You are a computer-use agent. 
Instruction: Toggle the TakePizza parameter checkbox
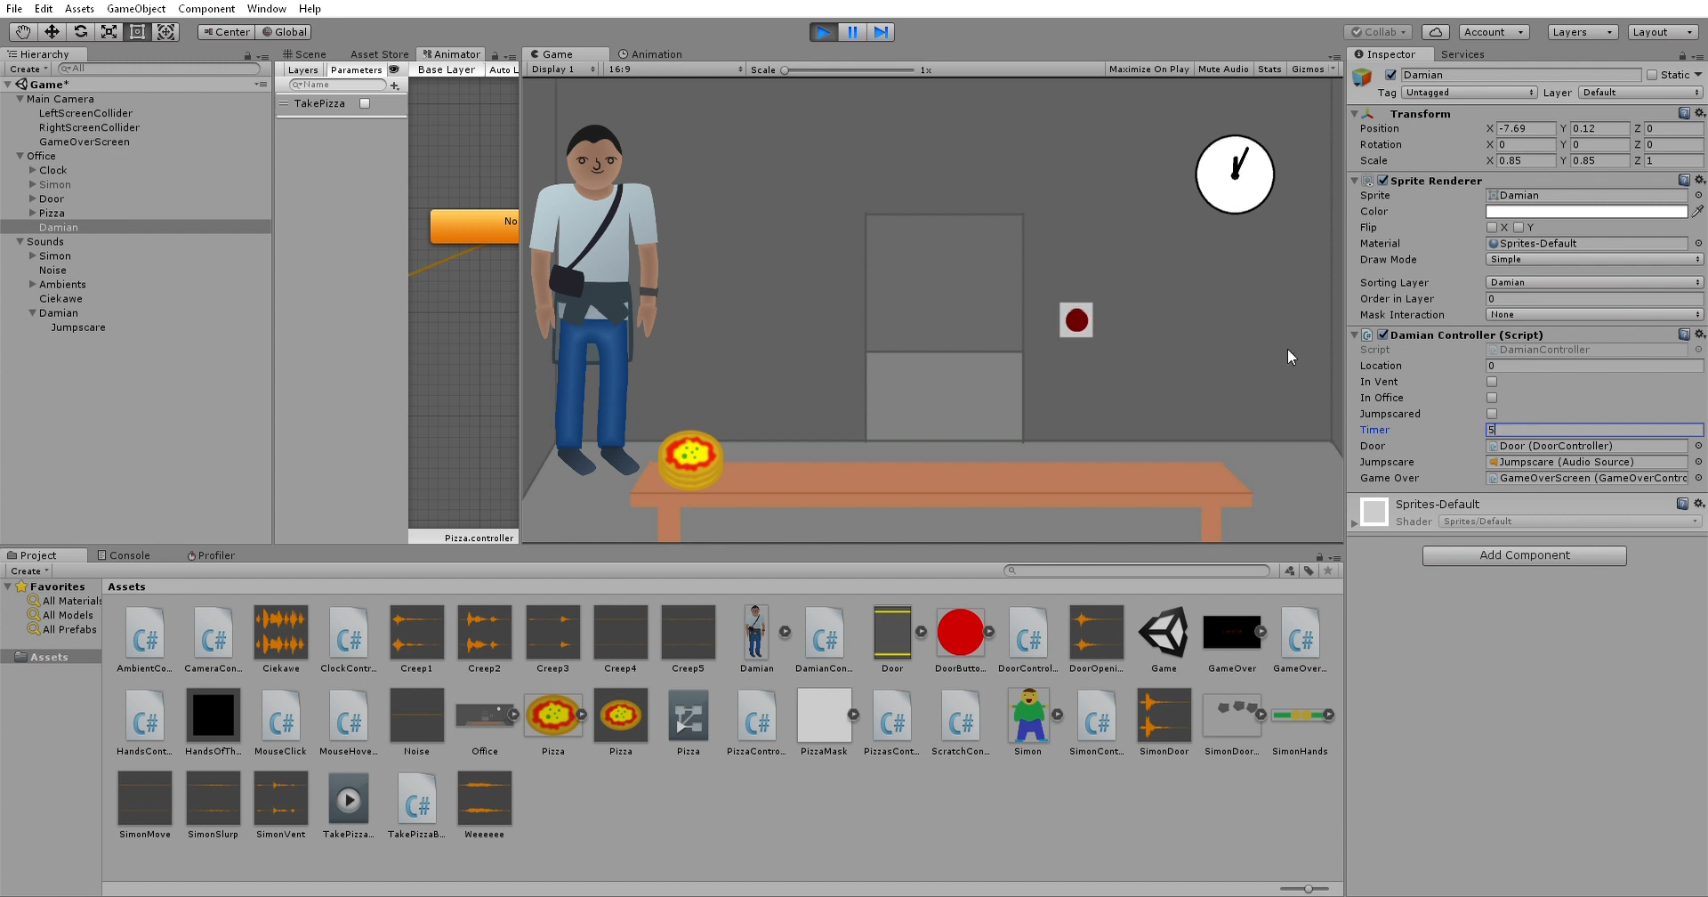tap(365, 103)
